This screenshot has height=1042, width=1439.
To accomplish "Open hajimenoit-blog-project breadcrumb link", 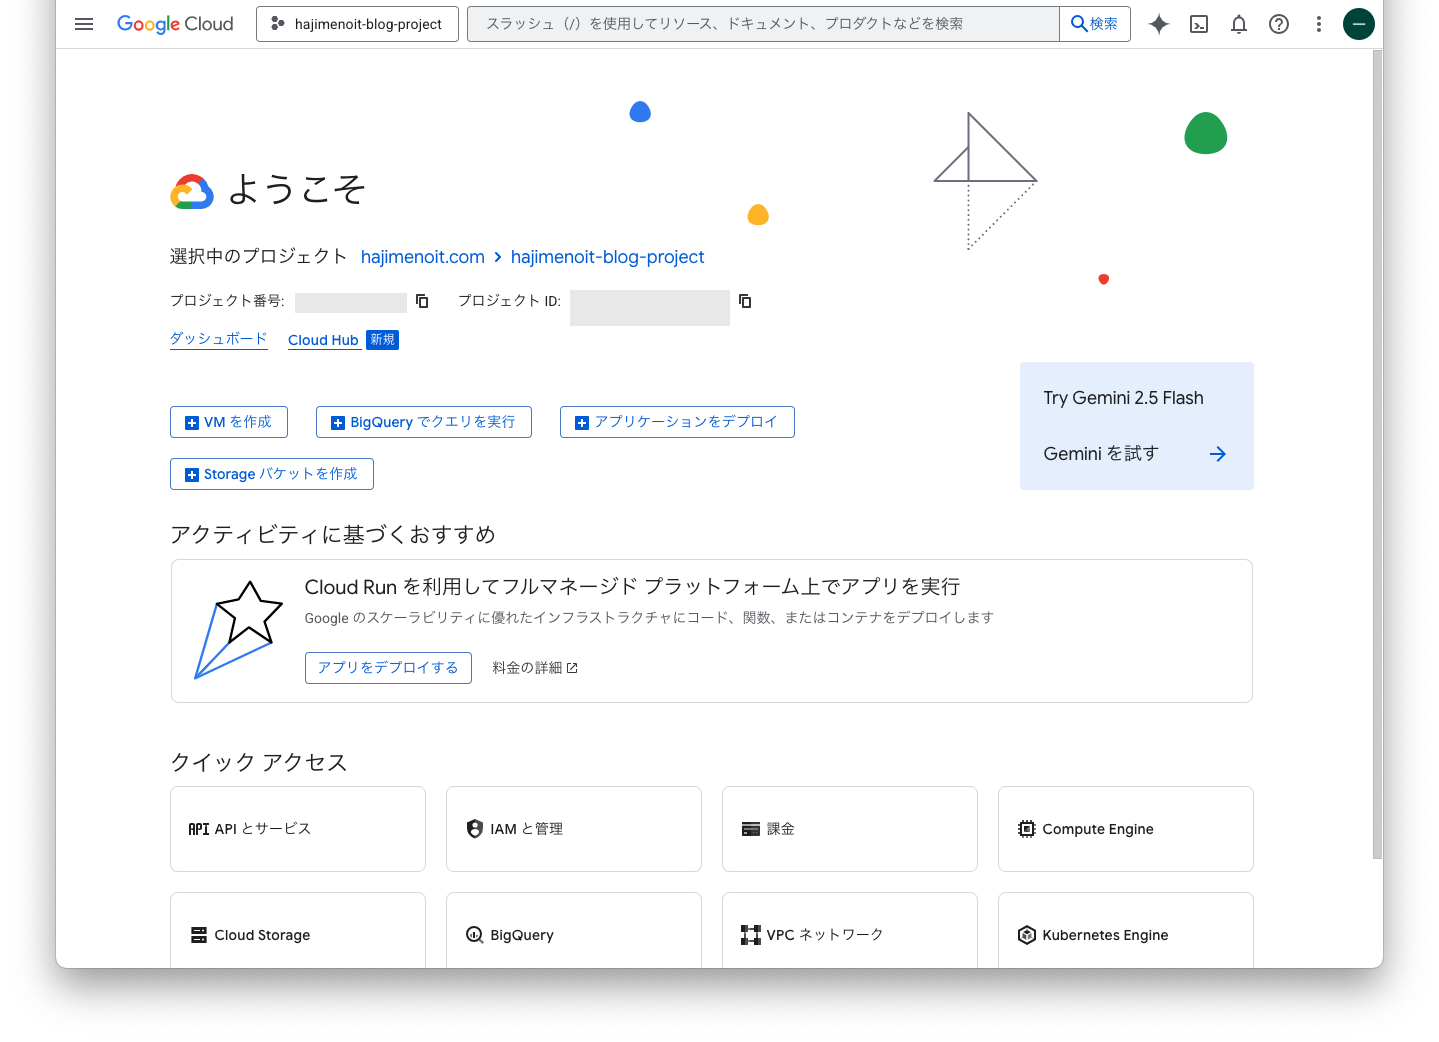I will point(607,257).
